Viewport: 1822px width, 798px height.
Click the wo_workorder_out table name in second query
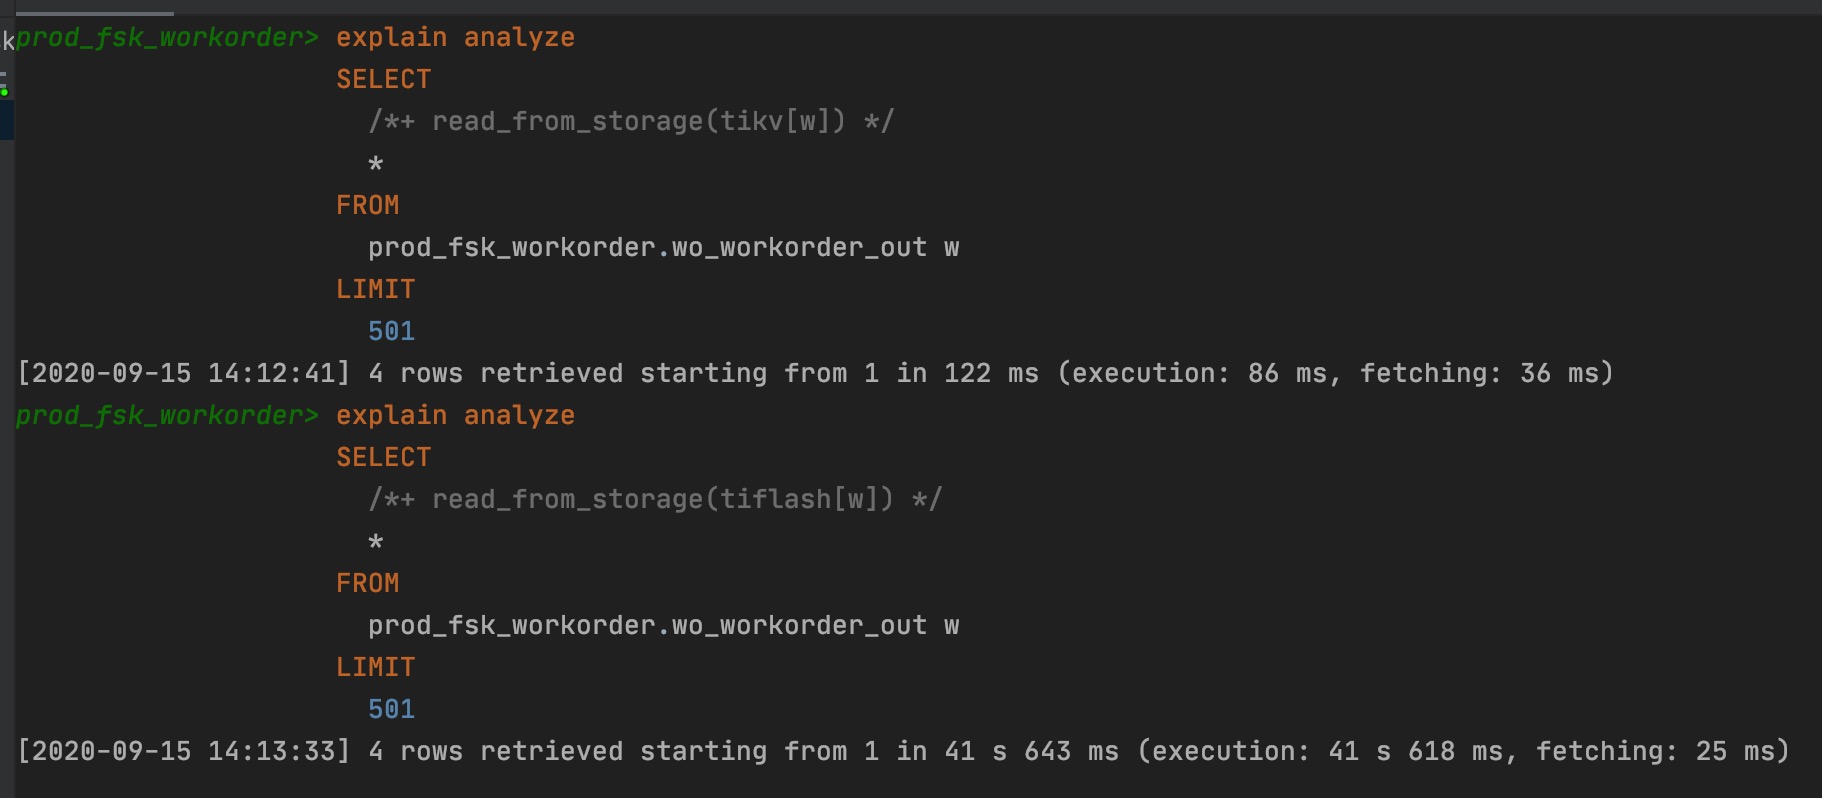tap(799, 626)
